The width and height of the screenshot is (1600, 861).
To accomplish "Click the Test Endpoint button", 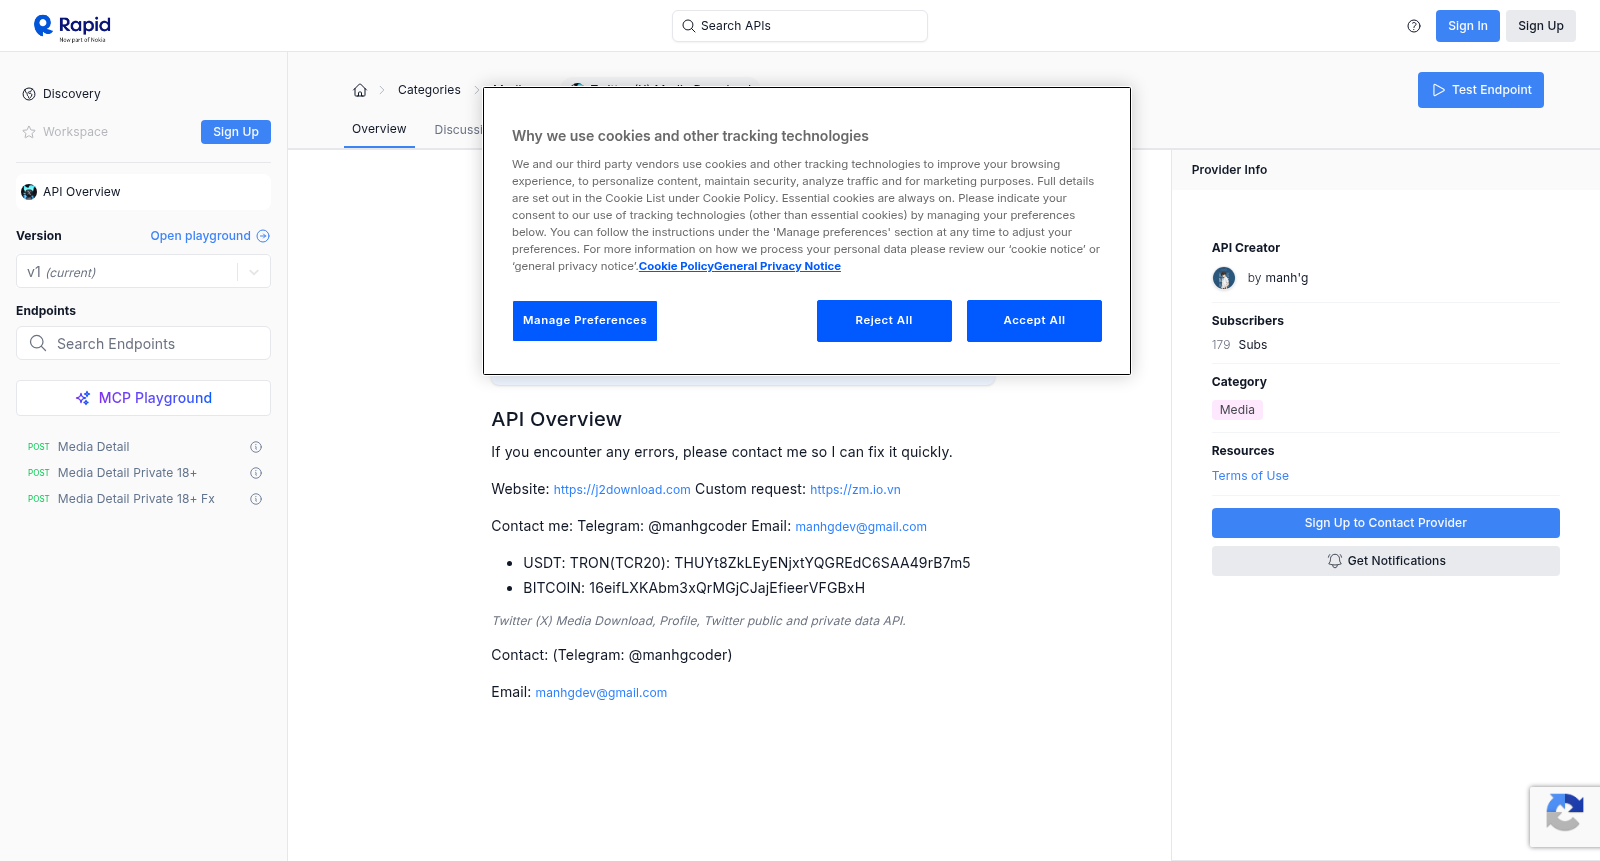I will pyautogui.click(x=1481, y=90).
